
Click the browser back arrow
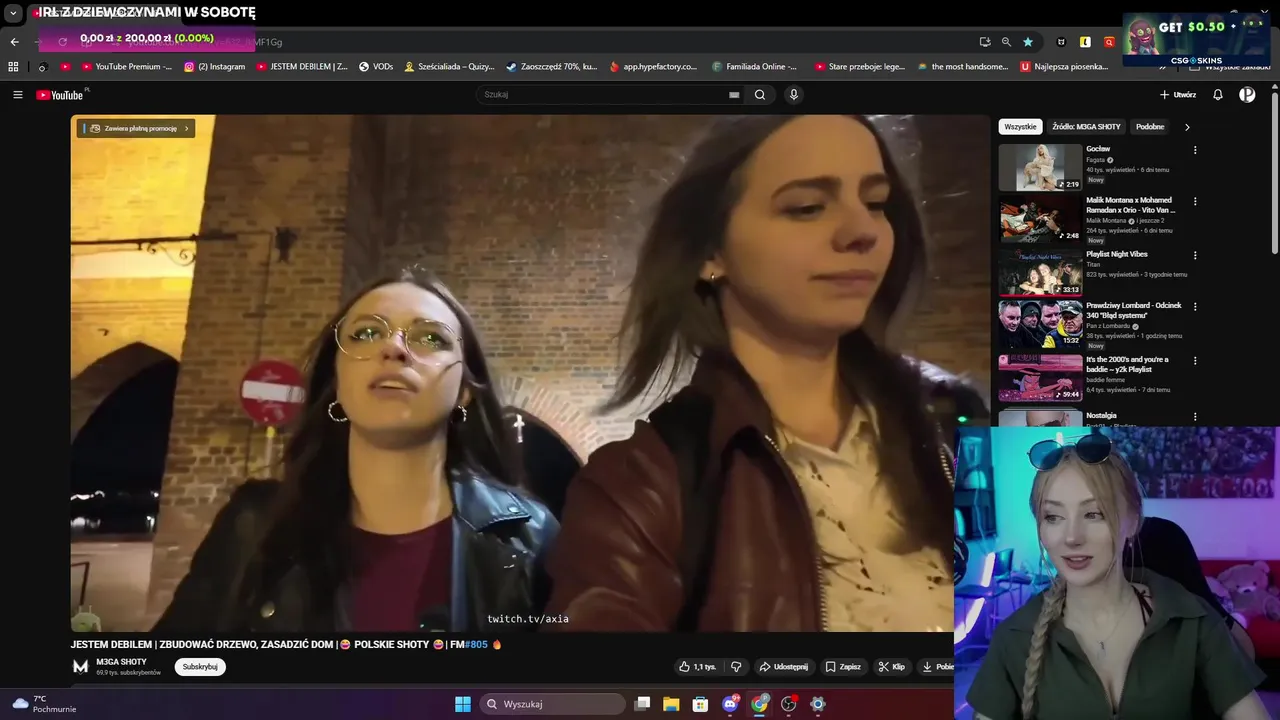(14, 42)
